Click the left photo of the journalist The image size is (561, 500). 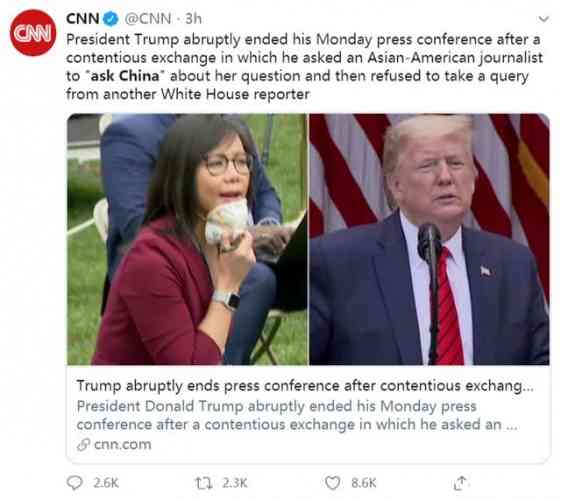click(187, 239)
